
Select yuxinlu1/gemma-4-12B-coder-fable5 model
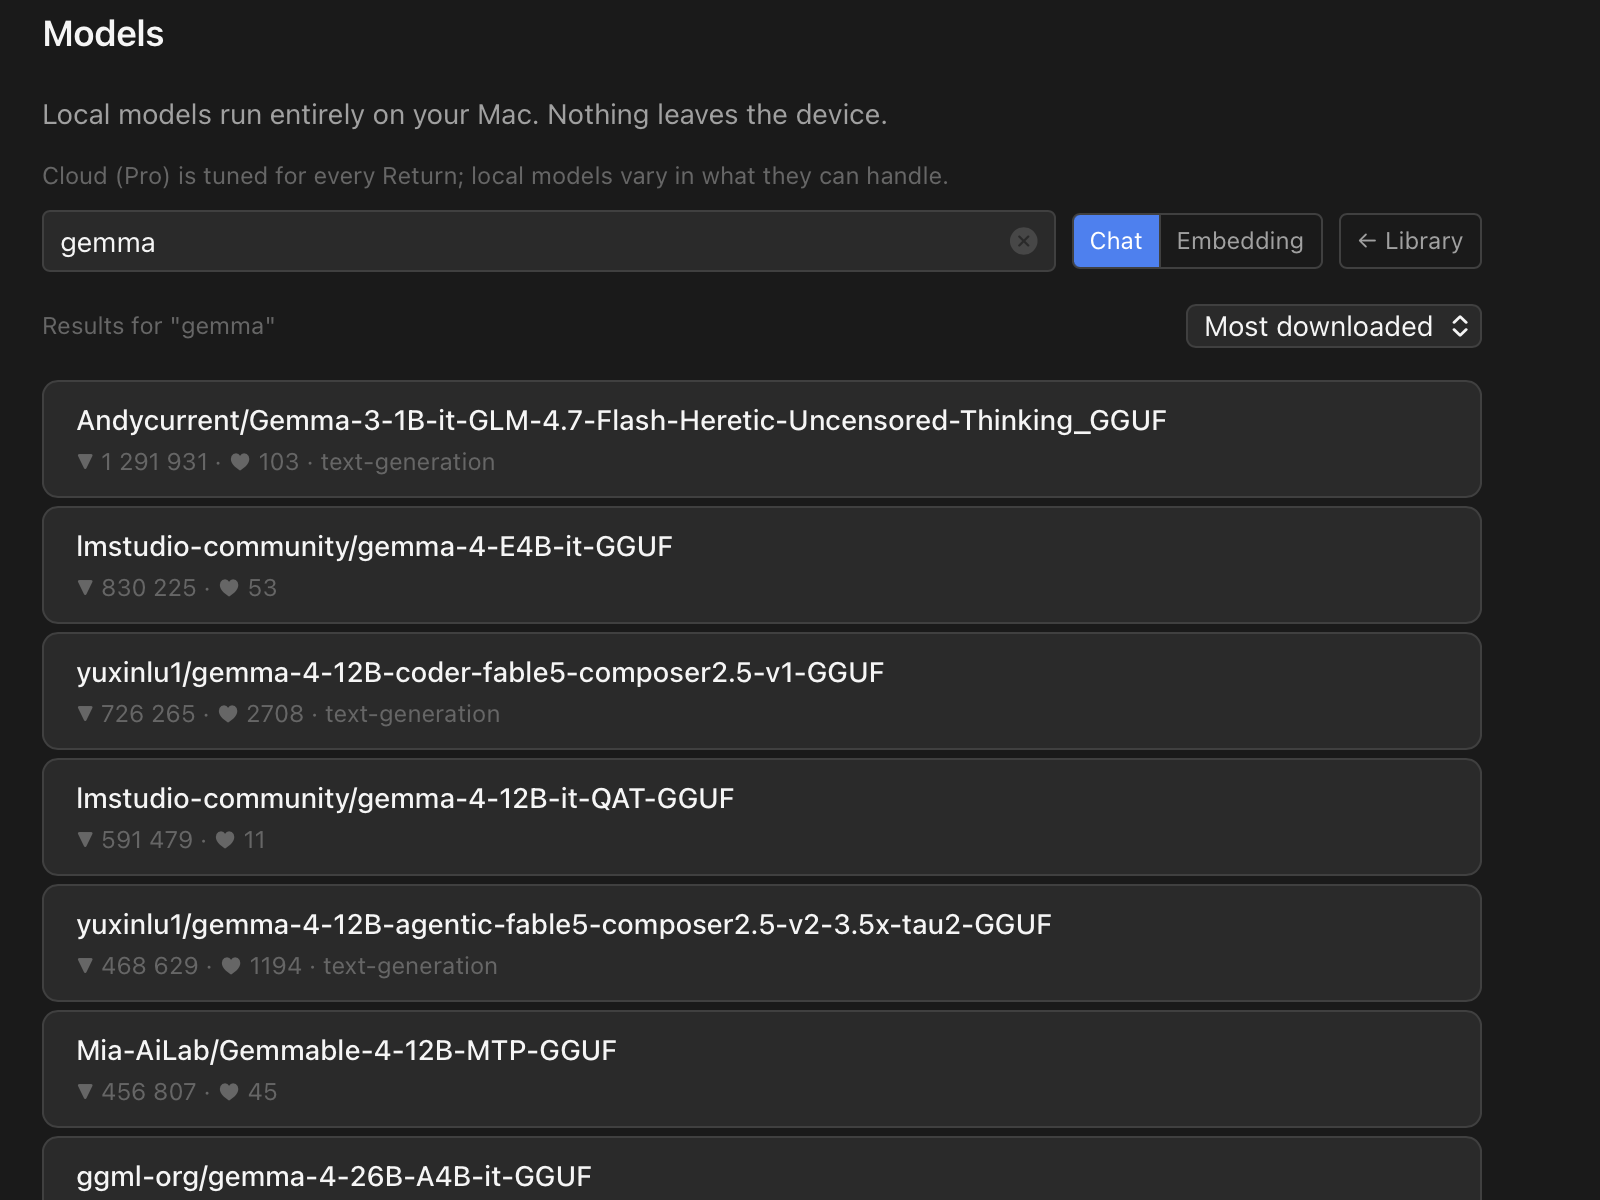(762, 691)
